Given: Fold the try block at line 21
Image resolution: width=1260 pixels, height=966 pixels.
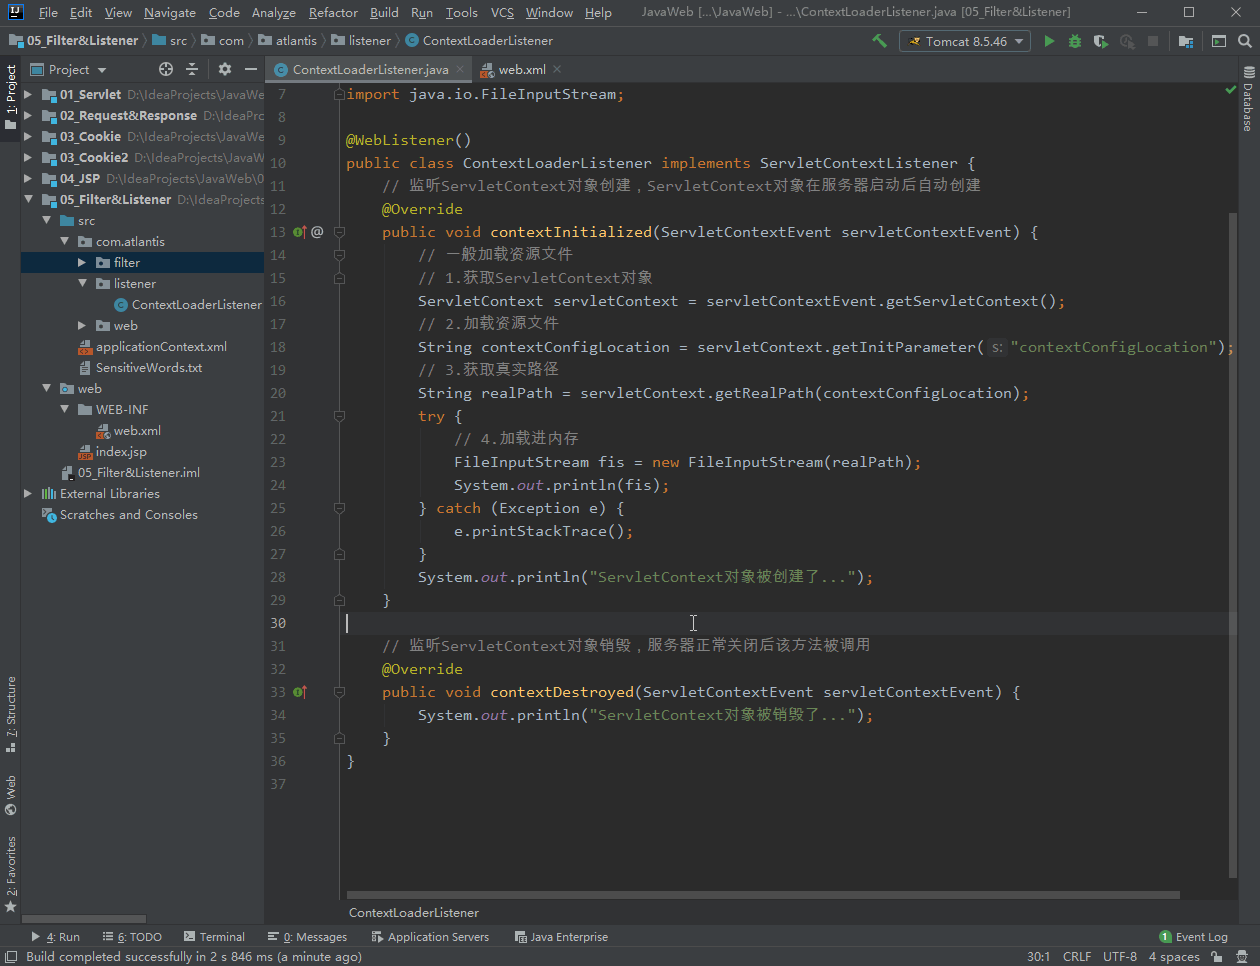Looking at the screenshot, I should [x=339, y=416].
